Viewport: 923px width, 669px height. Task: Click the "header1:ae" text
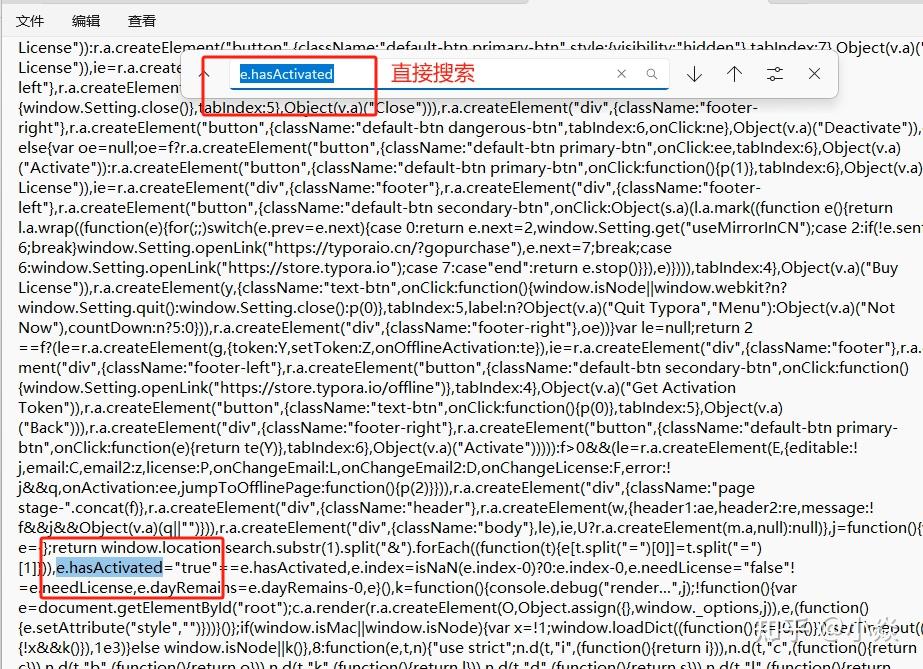pos(671,508)
